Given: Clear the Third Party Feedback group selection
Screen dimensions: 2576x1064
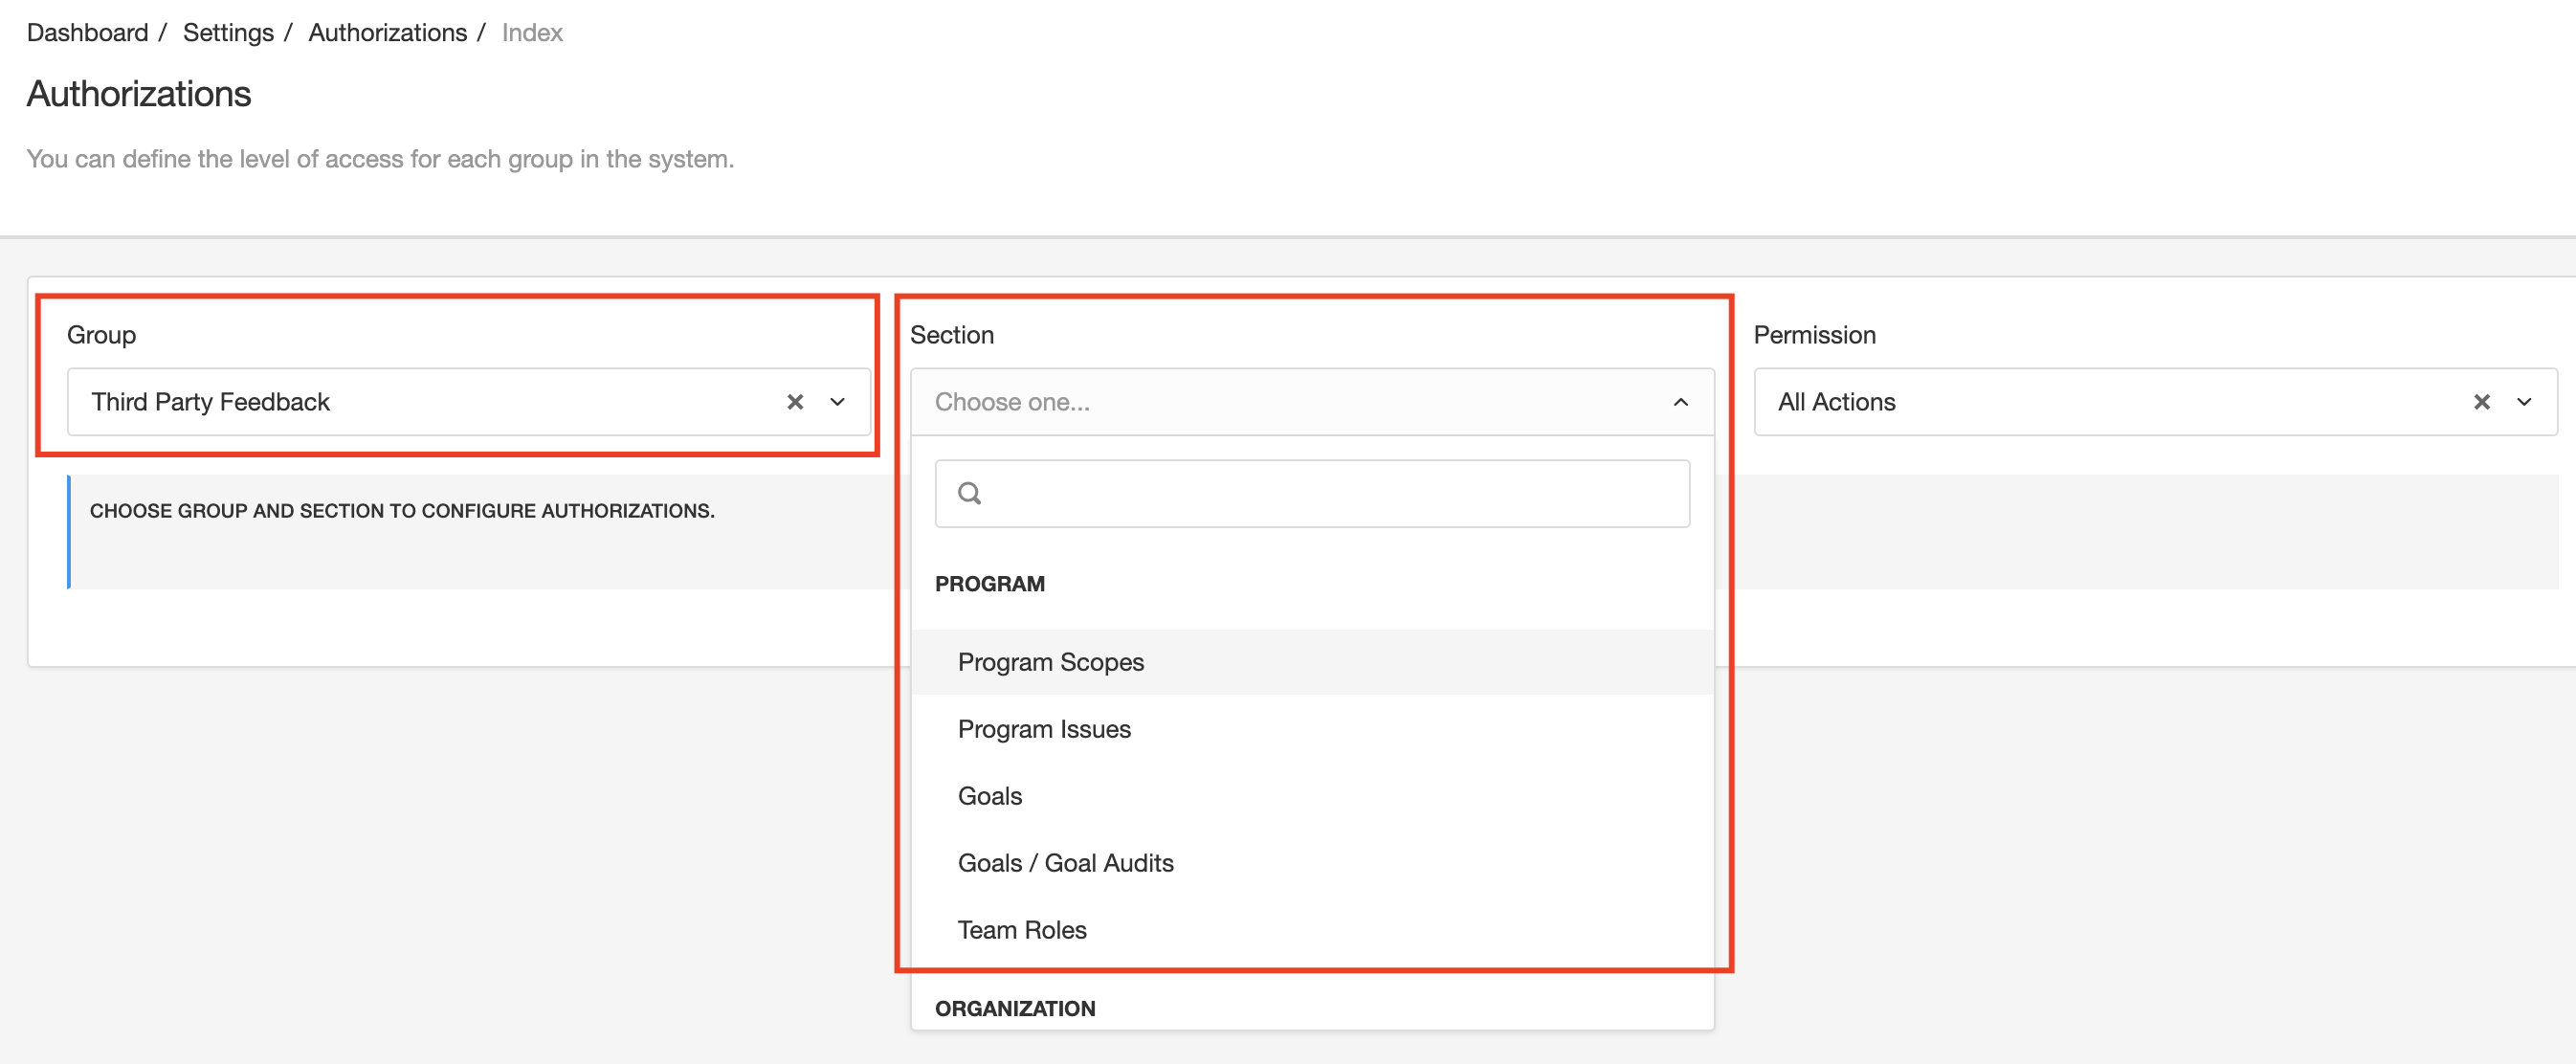Looking at the screenshot, I should 795,402.
